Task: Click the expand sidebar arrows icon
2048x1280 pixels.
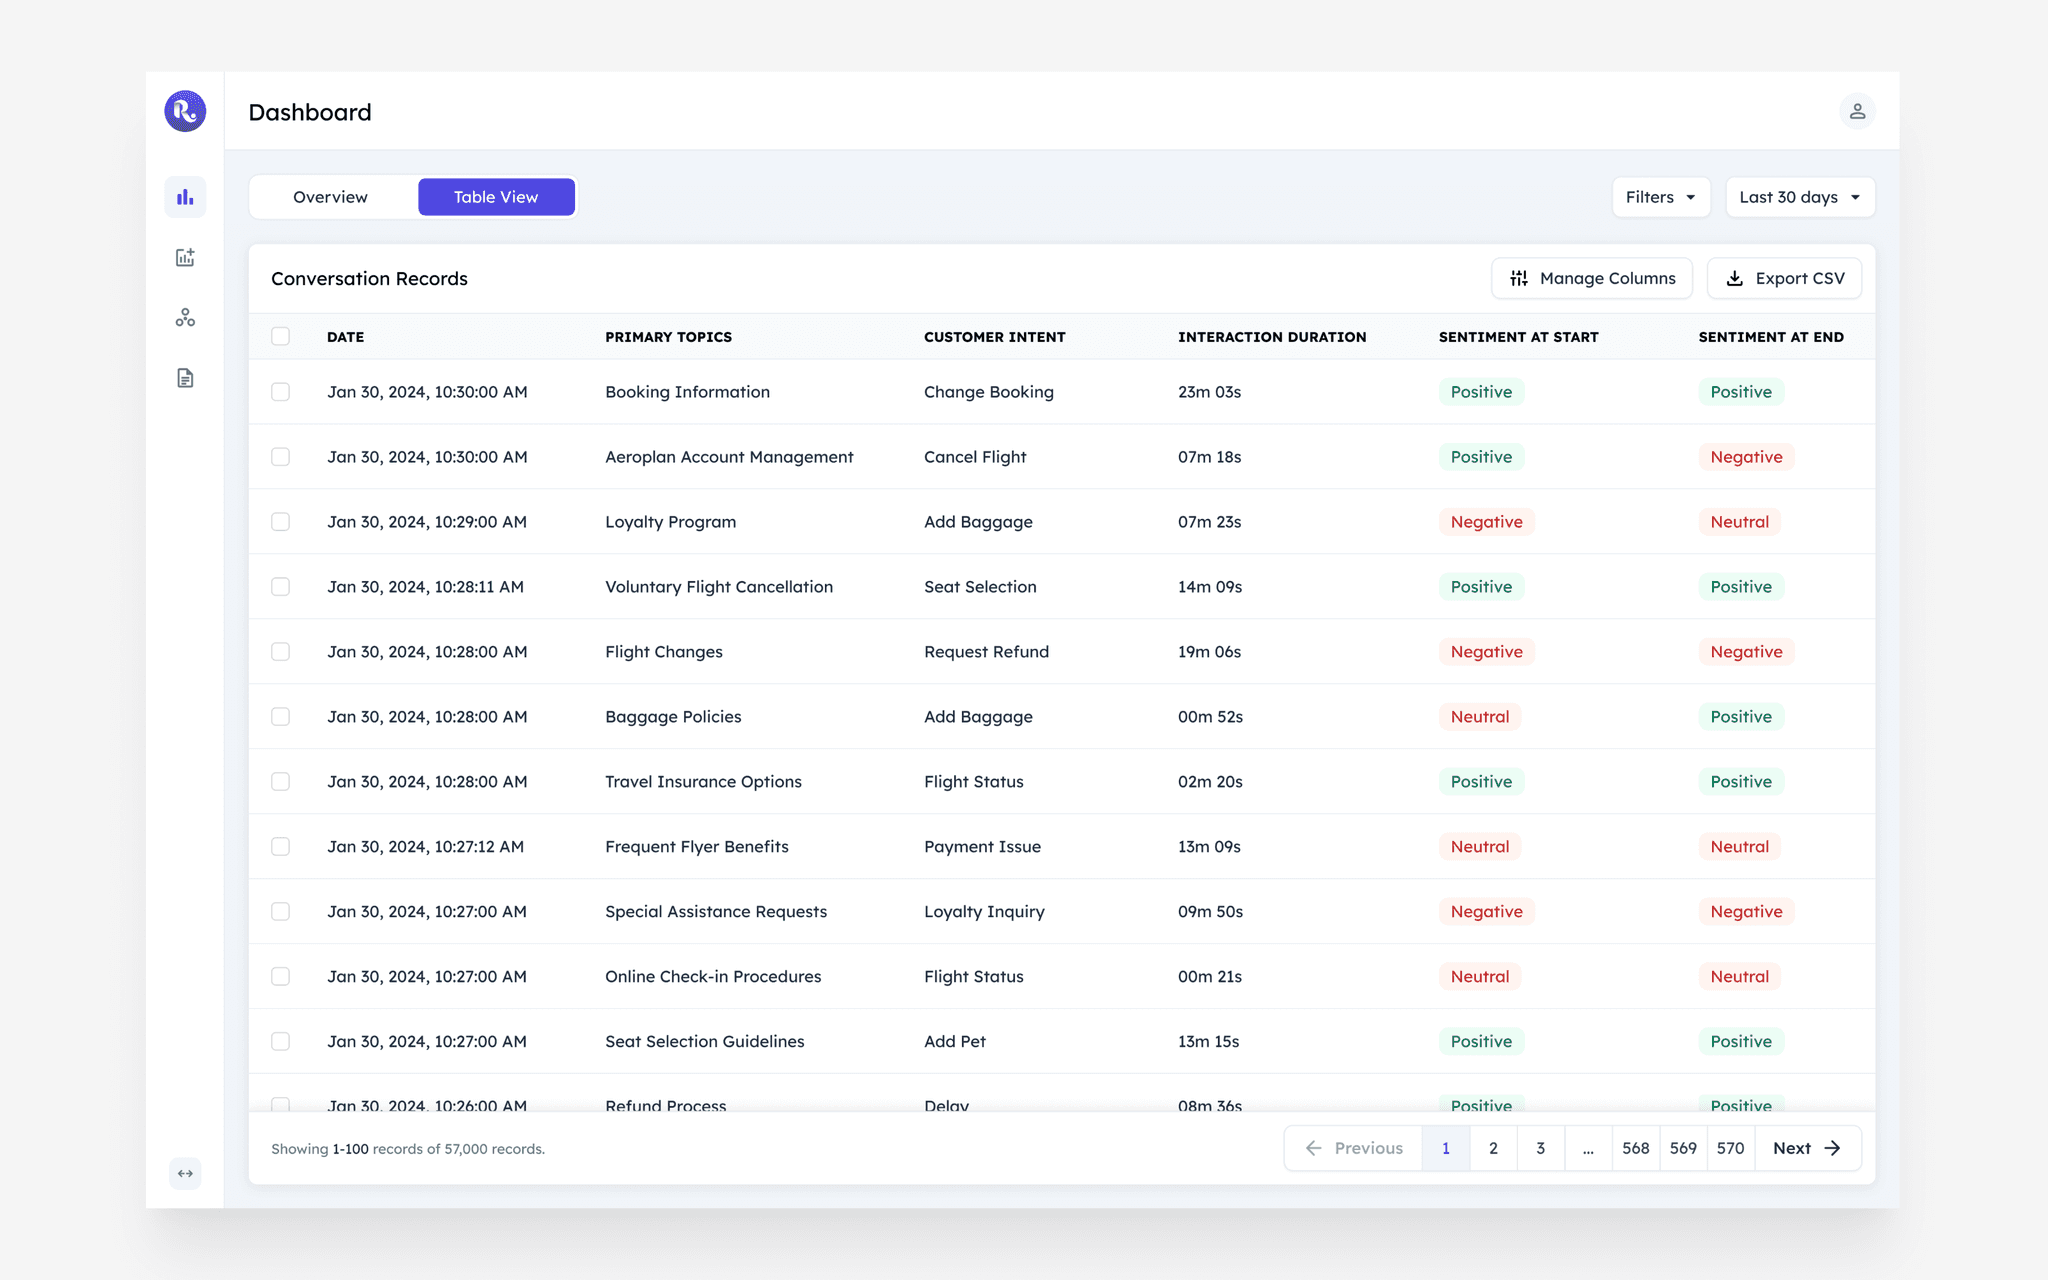Action: click(185, 1173)
